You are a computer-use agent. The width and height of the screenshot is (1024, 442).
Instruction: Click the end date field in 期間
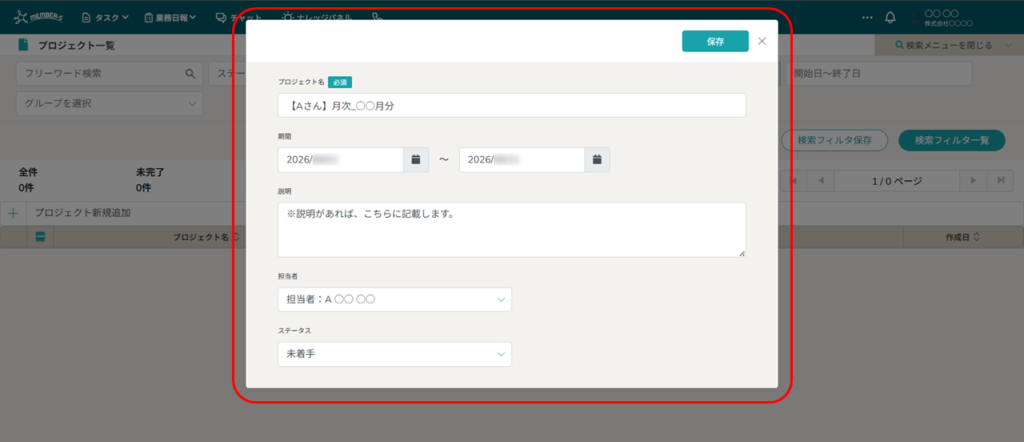522,159
